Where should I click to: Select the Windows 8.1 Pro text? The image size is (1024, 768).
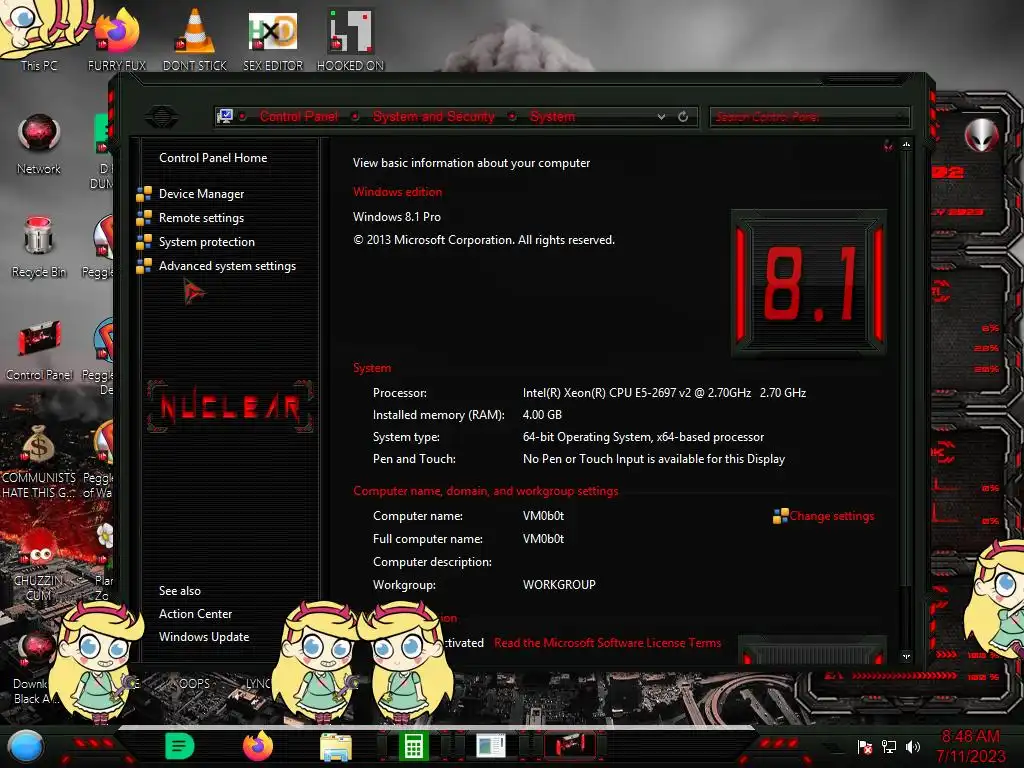[396, 217]
